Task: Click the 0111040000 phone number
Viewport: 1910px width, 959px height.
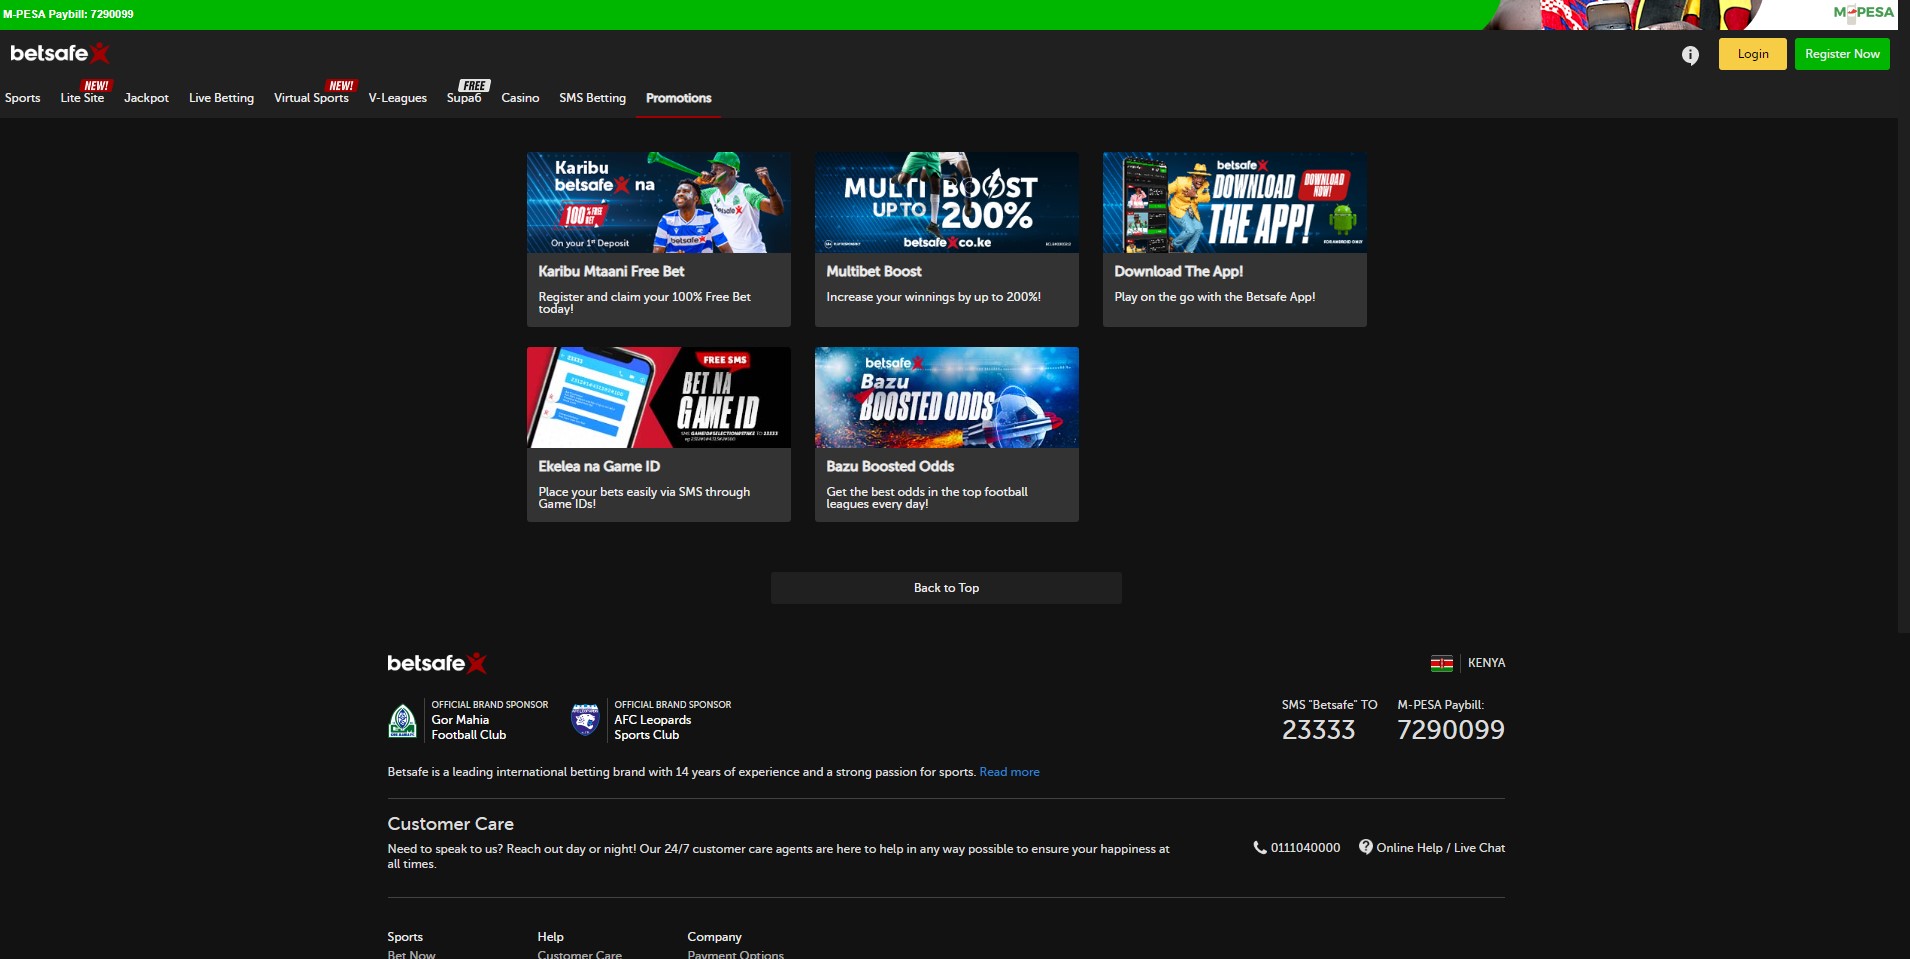Action: coord(1305,847)
